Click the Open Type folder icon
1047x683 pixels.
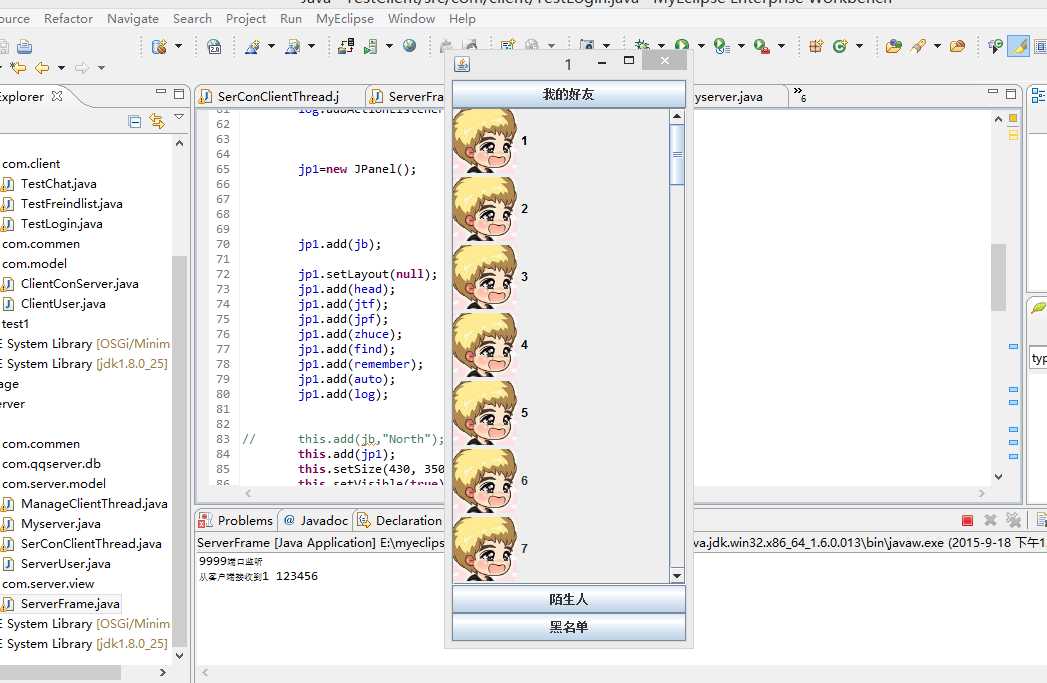coord(893,46)
